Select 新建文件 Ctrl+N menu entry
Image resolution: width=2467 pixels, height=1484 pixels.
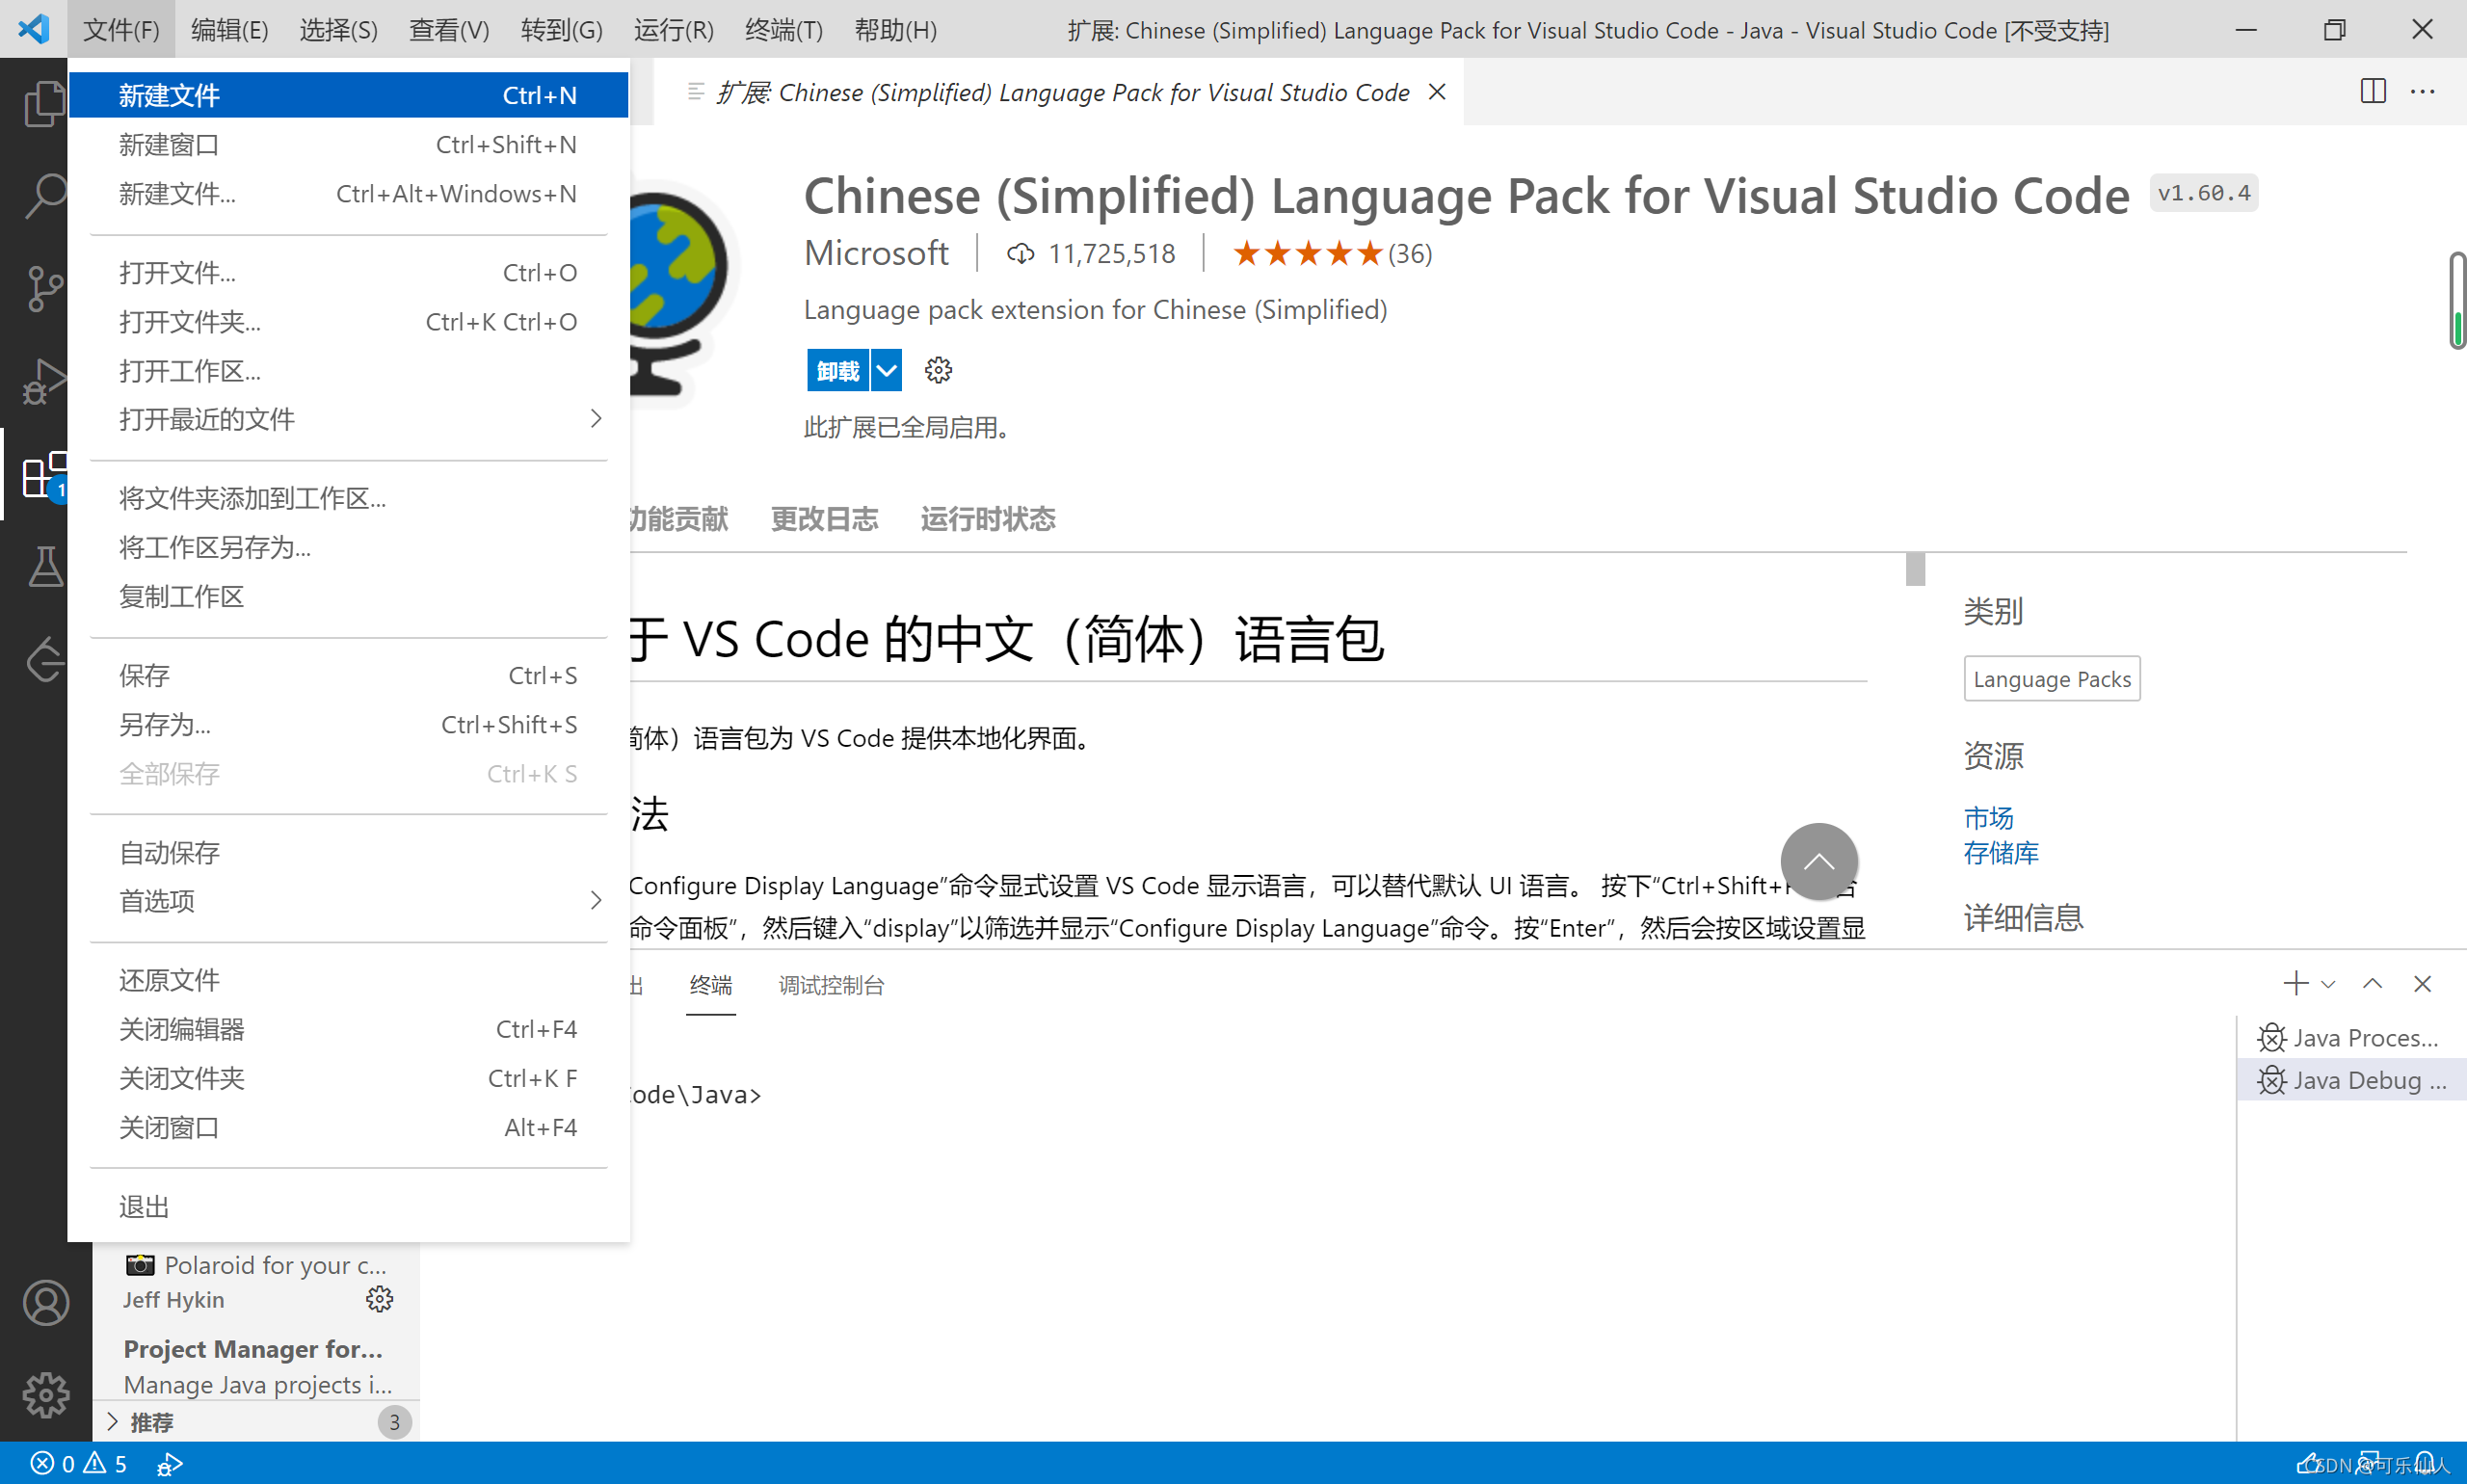click(x=349, y=95)
